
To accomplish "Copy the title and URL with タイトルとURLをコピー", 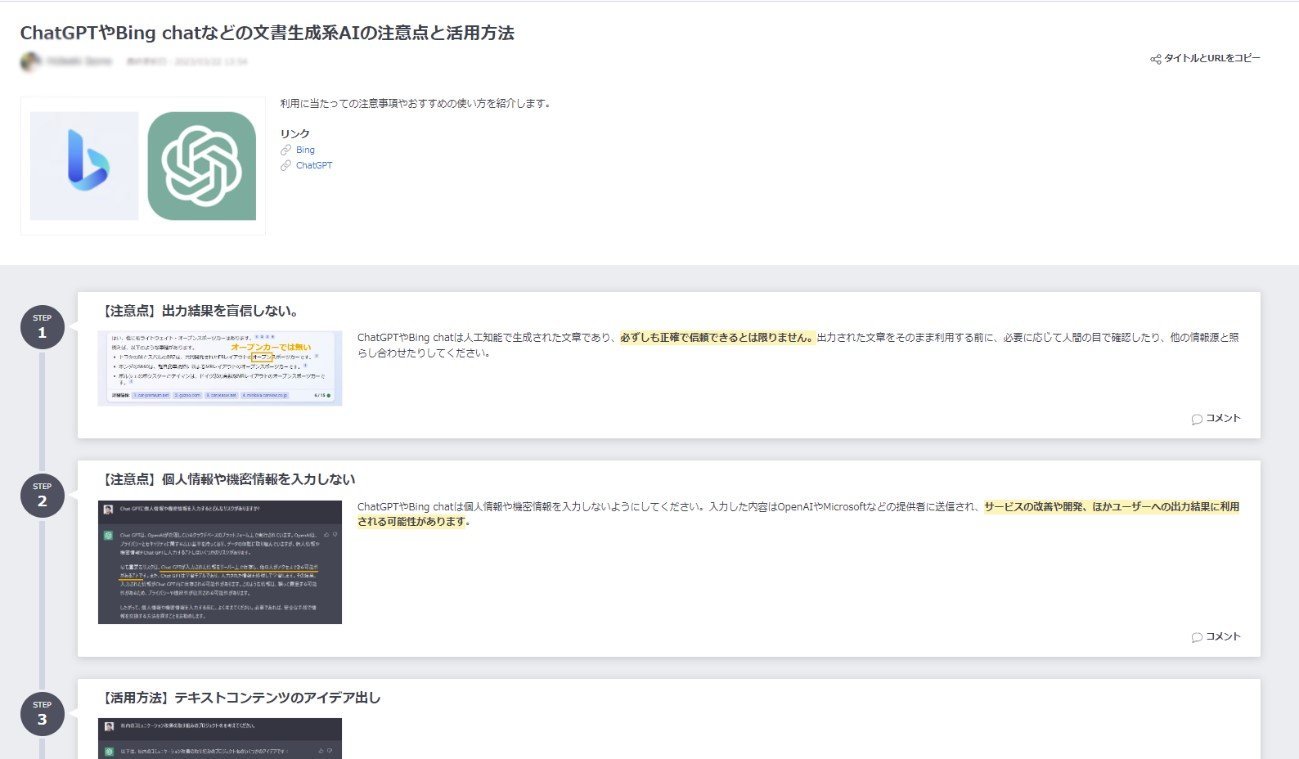I will [x=1205, y=58].
